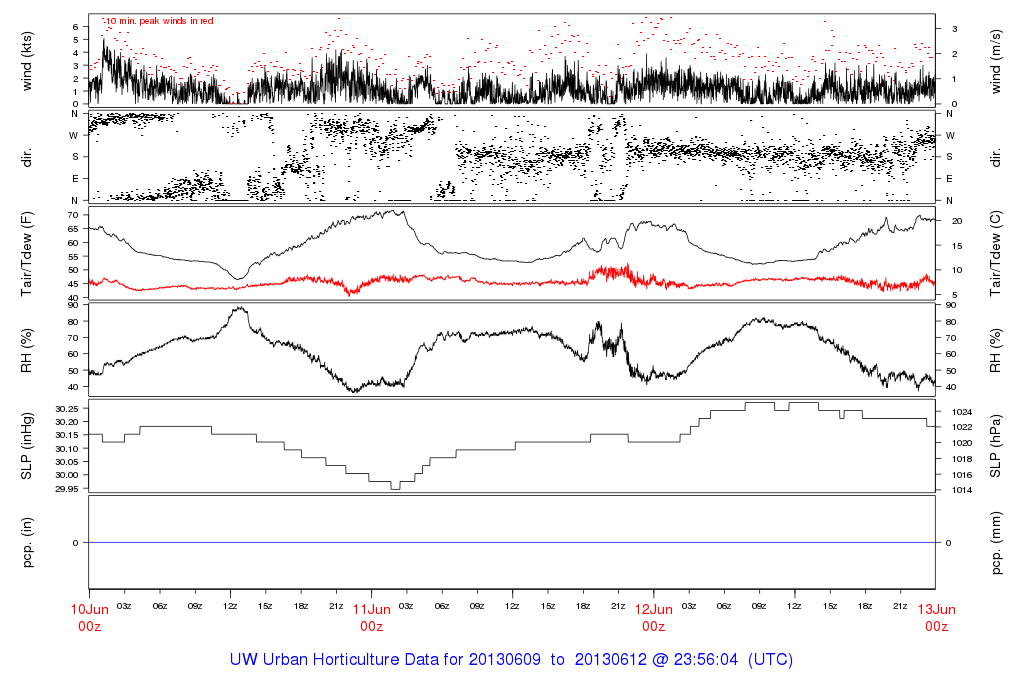Click the "65" tick on the Tair/Tdew (F) axis
The height and width of the screenshot is (700, 1024).
(72, 229)
